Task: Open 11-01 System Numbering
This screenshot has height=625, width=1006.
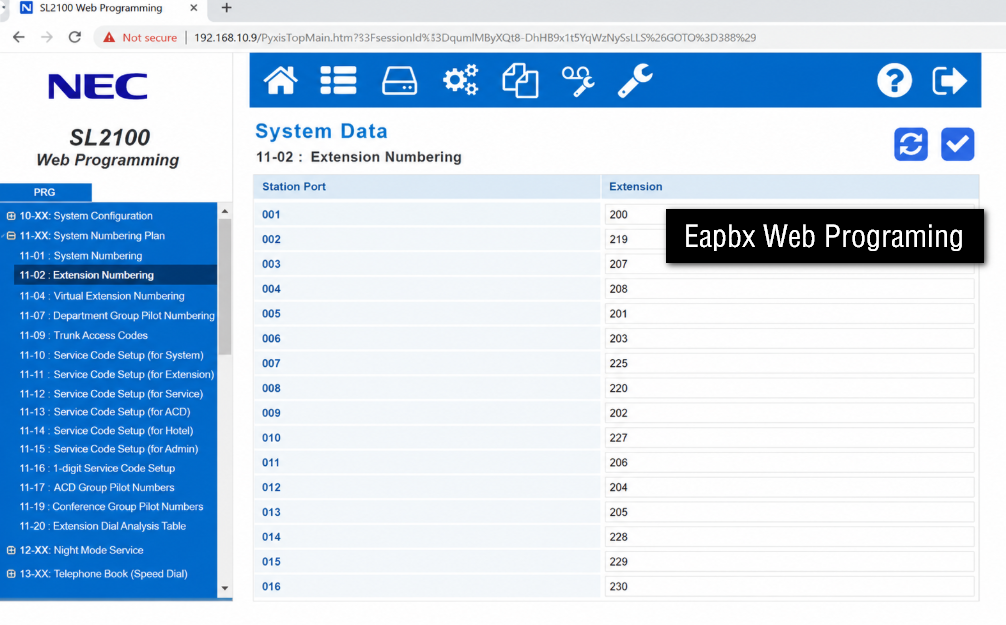Action: 81,255
